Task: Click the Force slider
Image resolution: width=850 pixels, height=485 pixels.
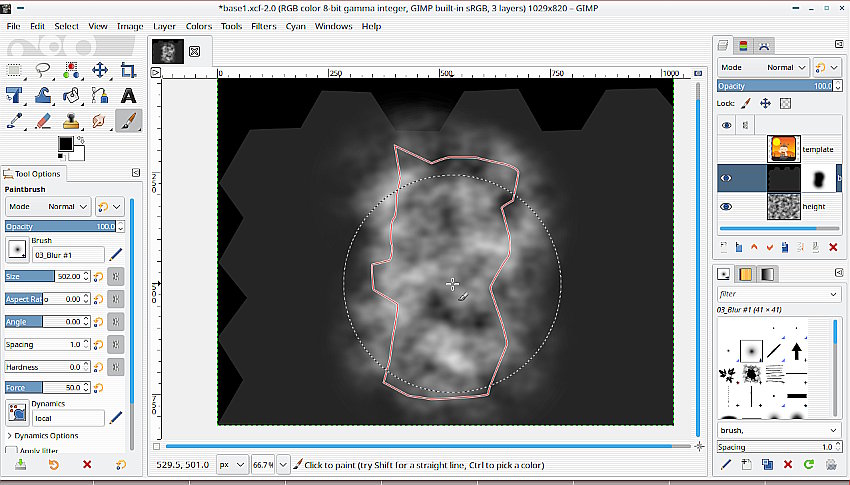Action: pyautogui.click(x=45, y=387)
